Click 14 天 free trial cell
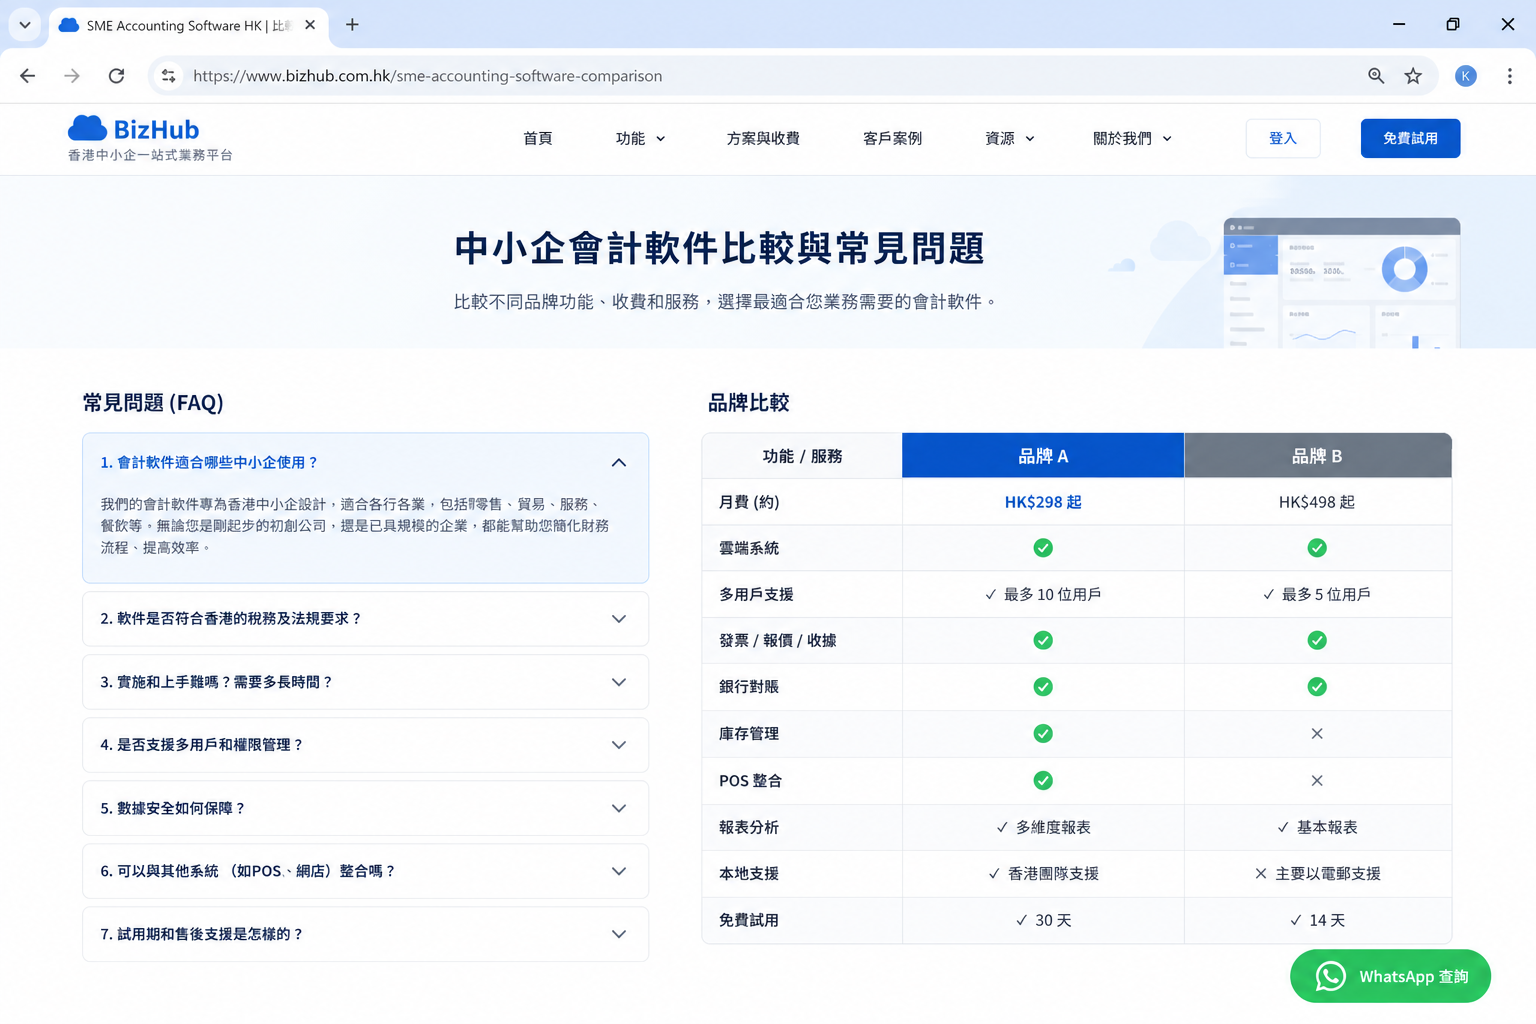The height and width of the screenshot is (1024, 1536). click(x=1317, y=921)
